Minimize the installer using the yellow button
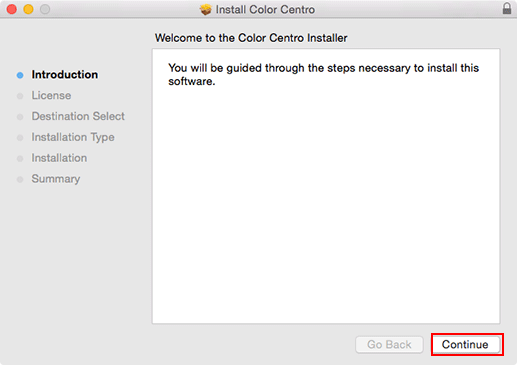 [x=28, y=9]
